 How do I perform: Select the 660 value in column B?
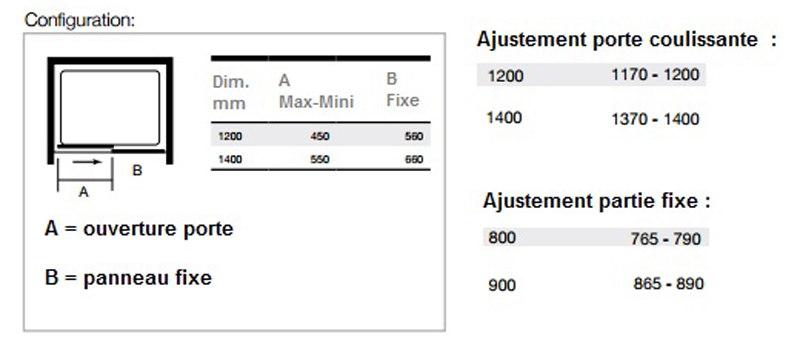(x=414, y=159)
